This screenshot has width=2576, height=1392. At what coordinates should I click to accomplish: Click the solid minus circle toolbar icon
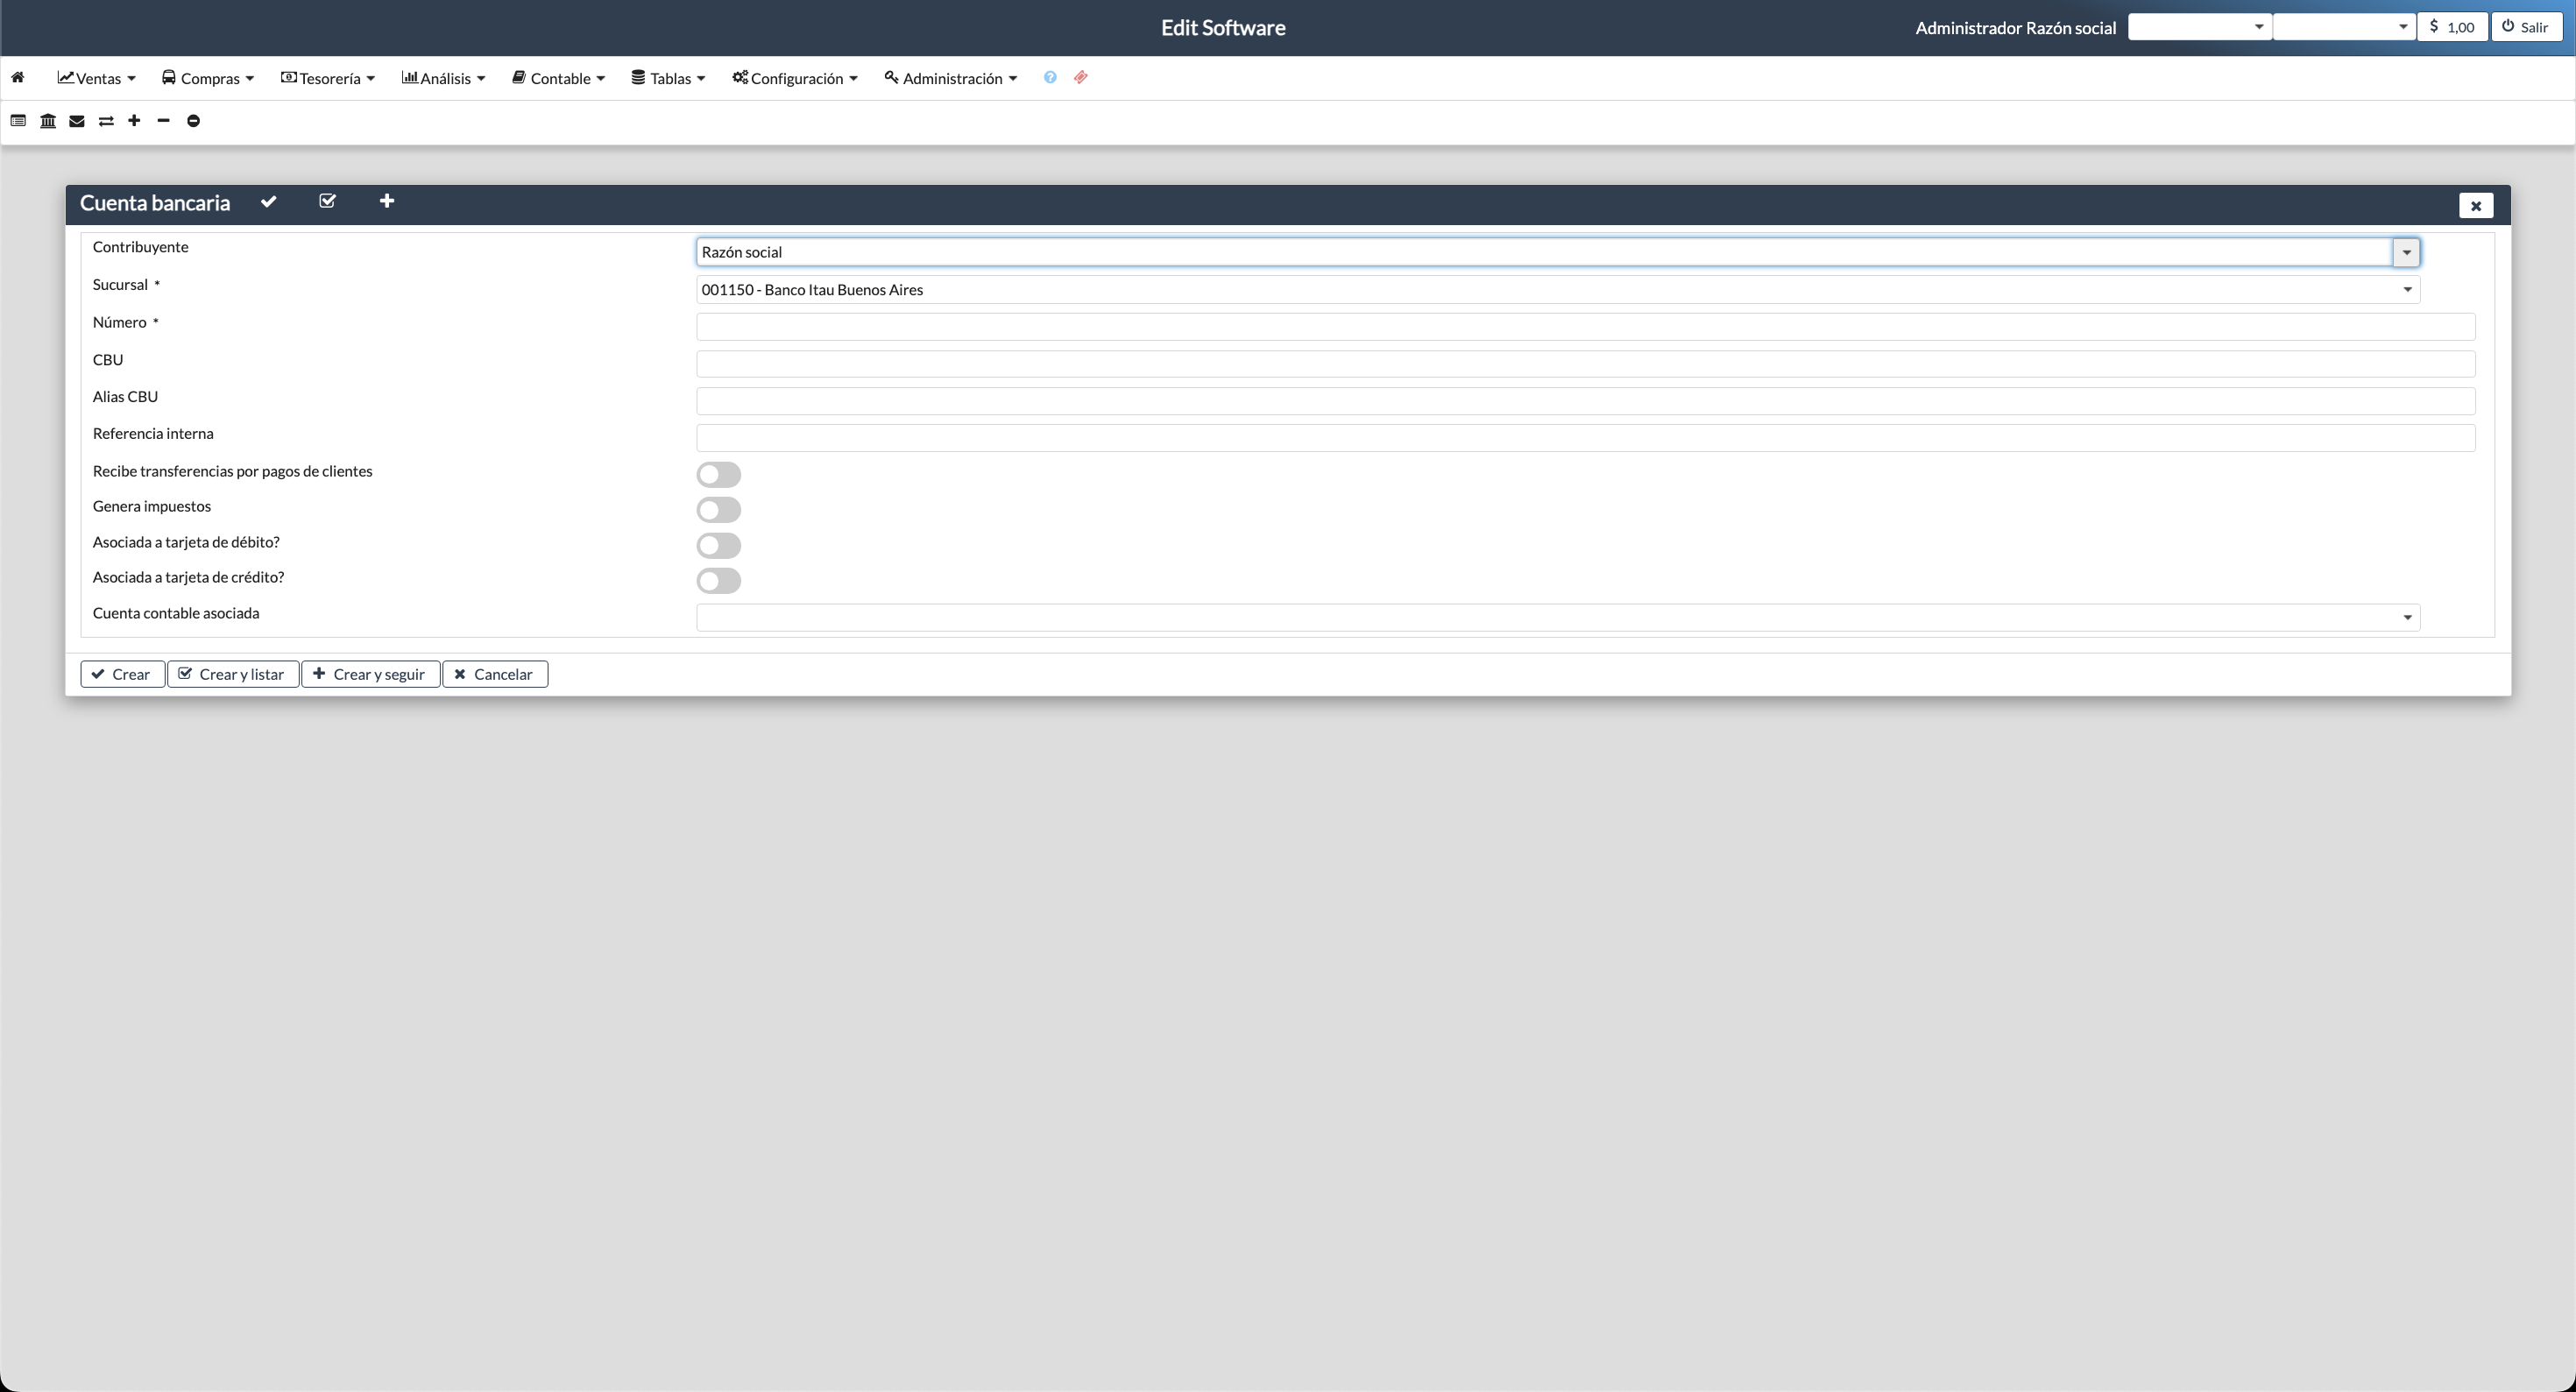(x=194, y=121)
